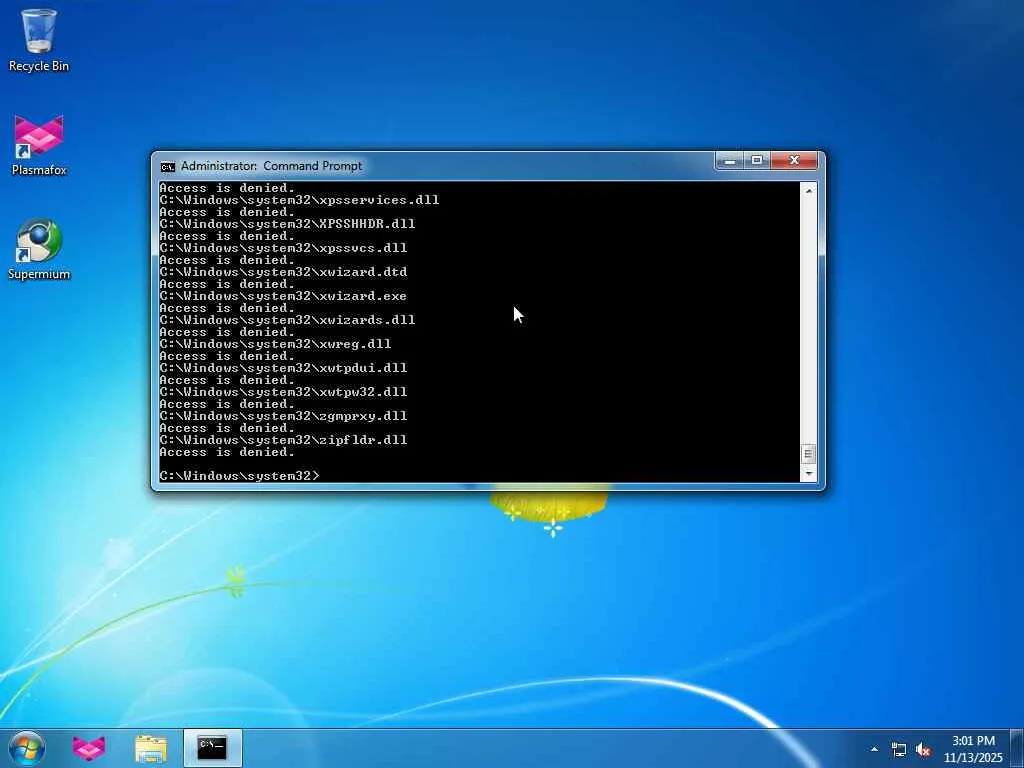Click the xwtpdui.dll output line
The height and width of the screenshot is (768, 1024).
(x=283, y=368)
